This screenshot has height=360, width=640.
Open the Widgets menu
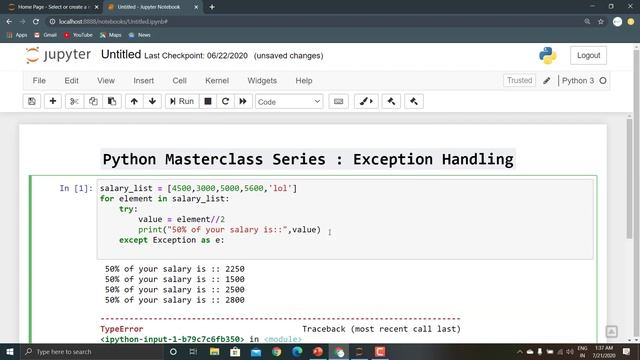[x=262, y=81]
